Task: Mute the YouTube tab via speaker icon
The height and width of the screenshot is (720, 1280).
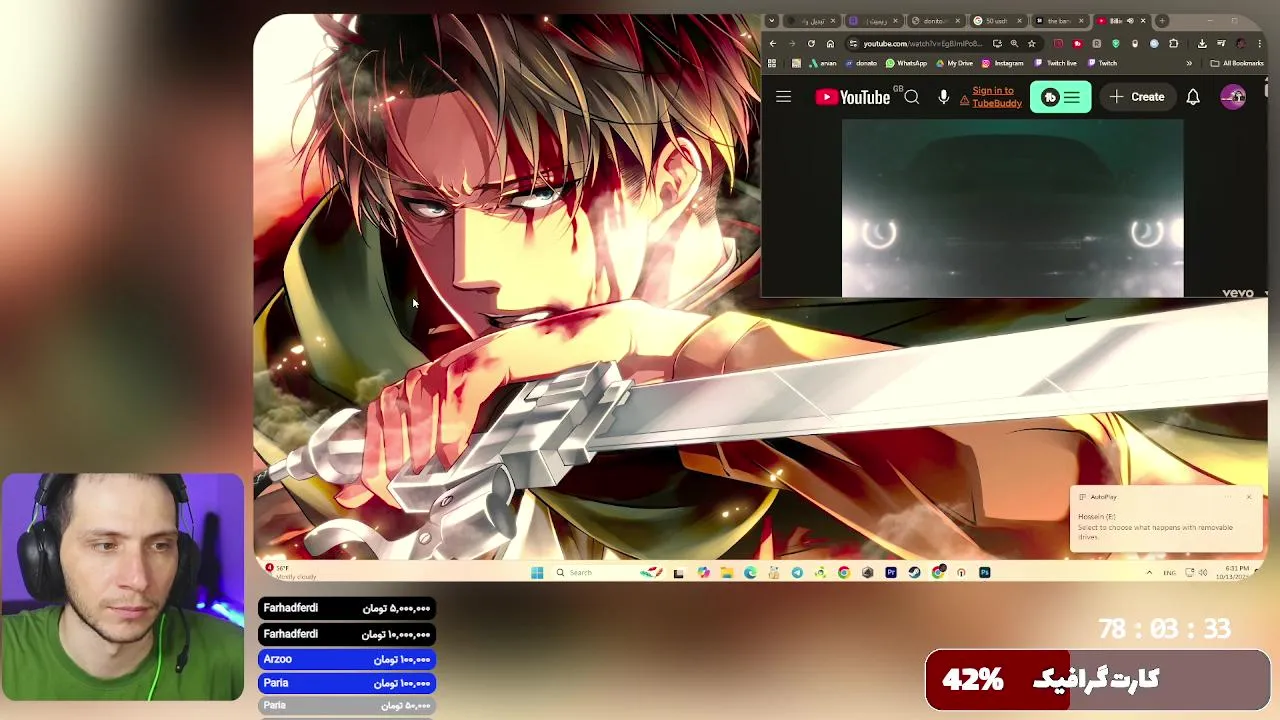Action: pyautogui.click(x=1130, y=21)
